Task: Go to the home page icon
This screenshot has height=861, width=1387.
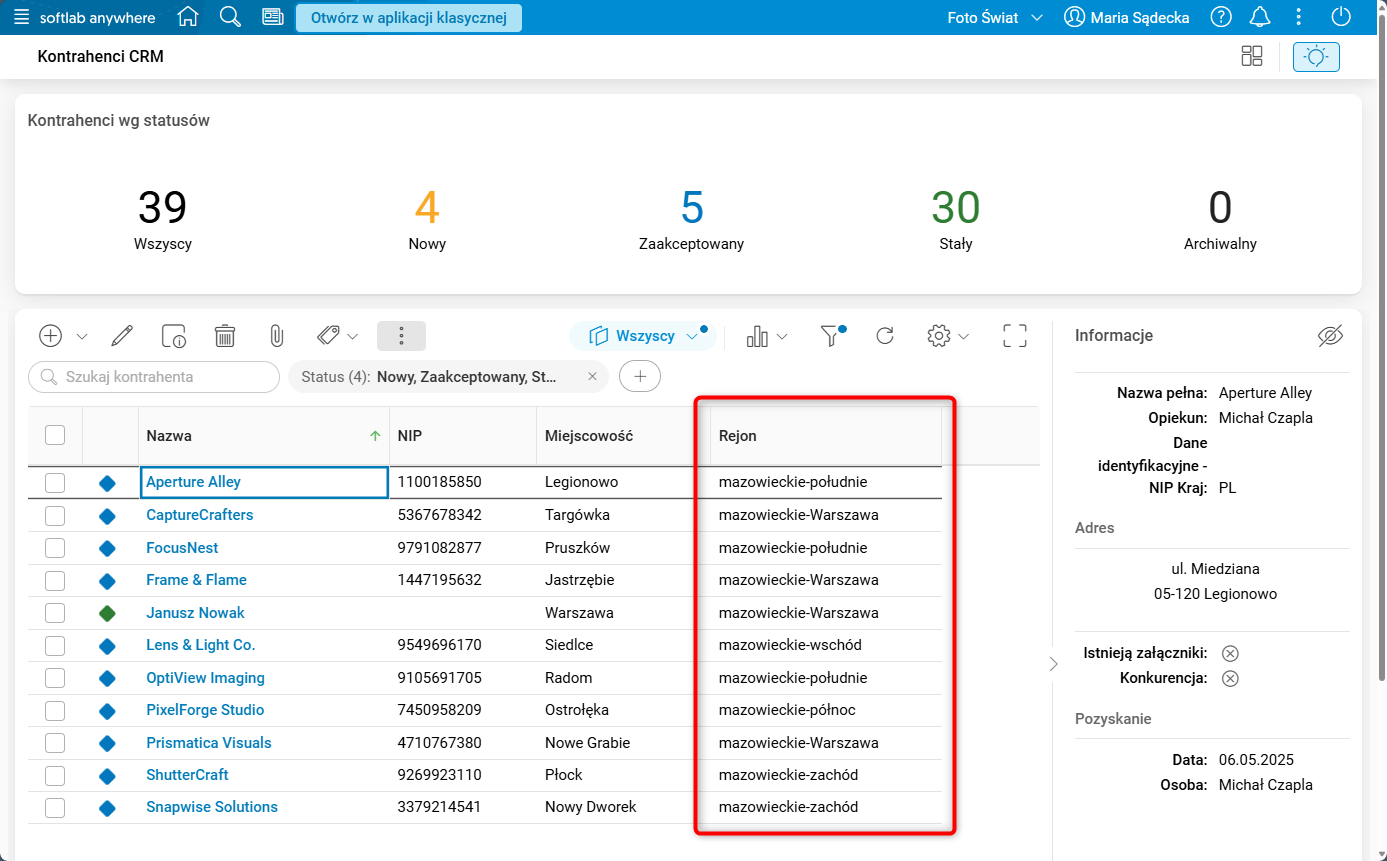Action: point(187,17)
